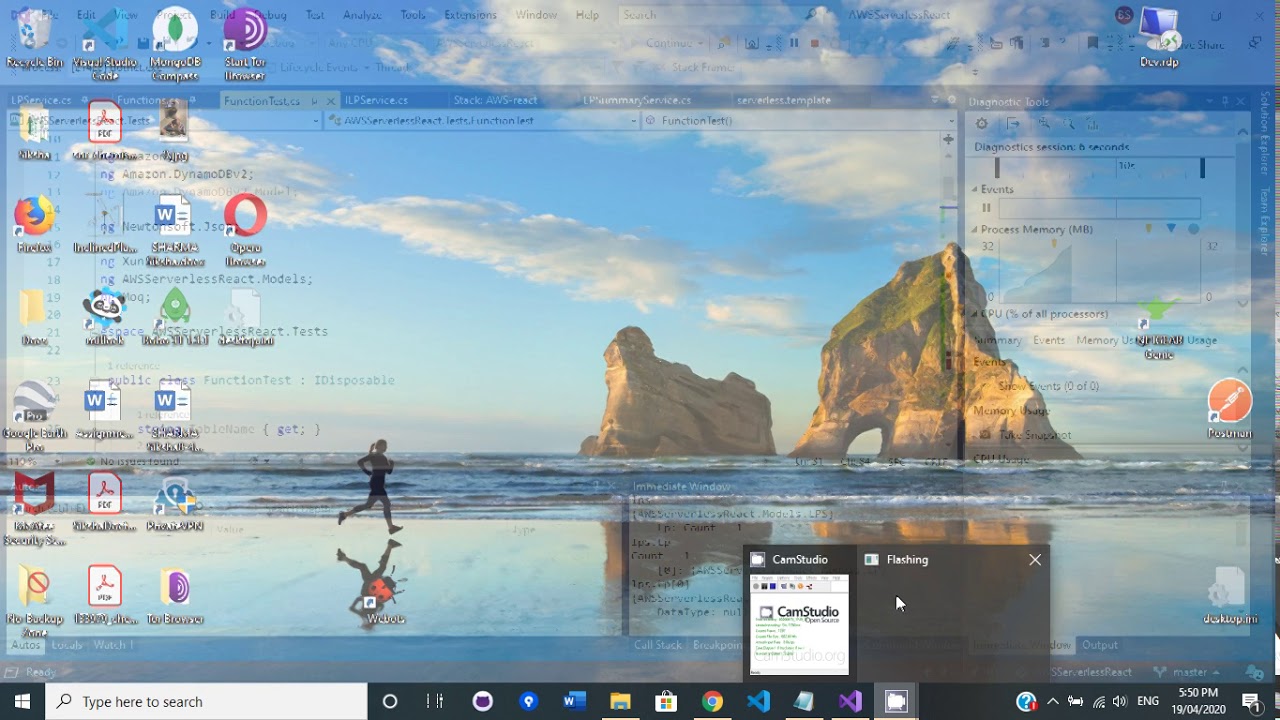Show hidden system tray icons
The image size is (1280, 720).
click(x=1052, y=701)
